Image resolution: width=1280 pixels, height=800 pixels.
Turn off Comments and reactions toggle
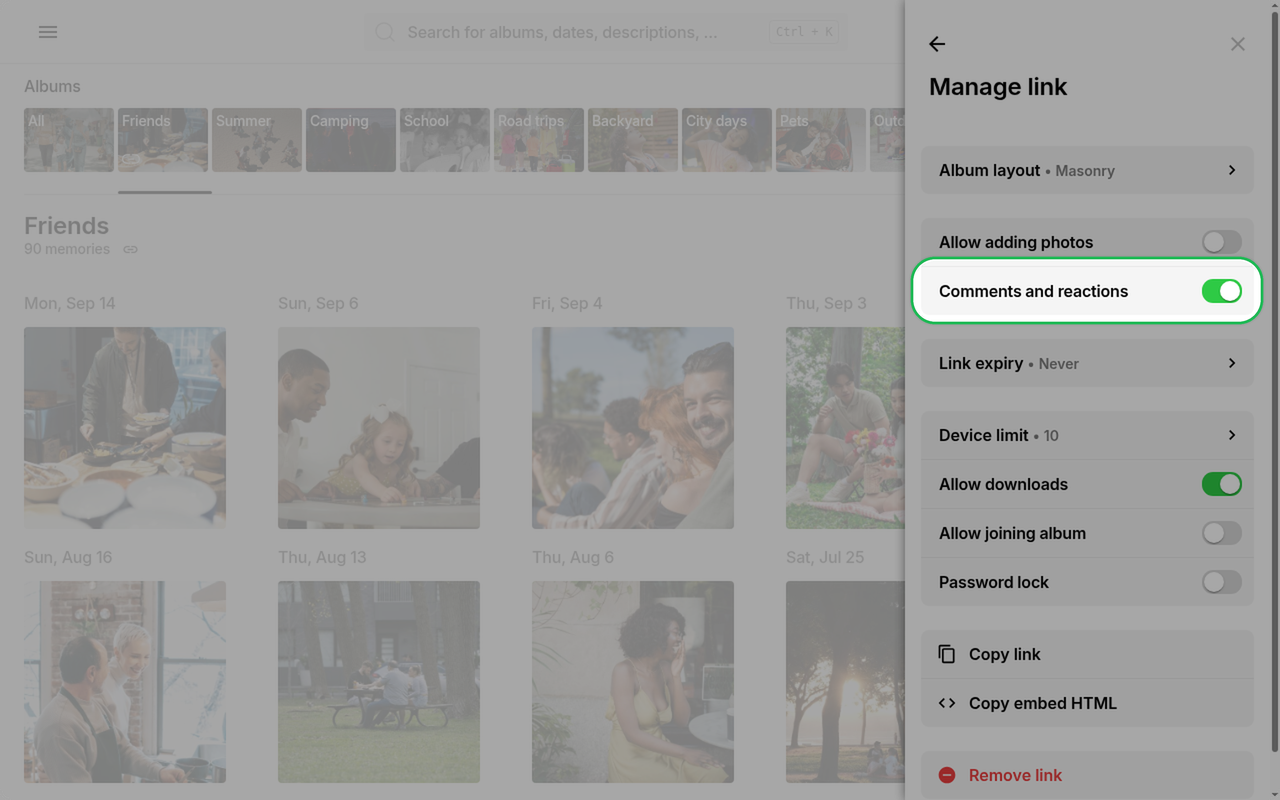(x=1222, y=291)
